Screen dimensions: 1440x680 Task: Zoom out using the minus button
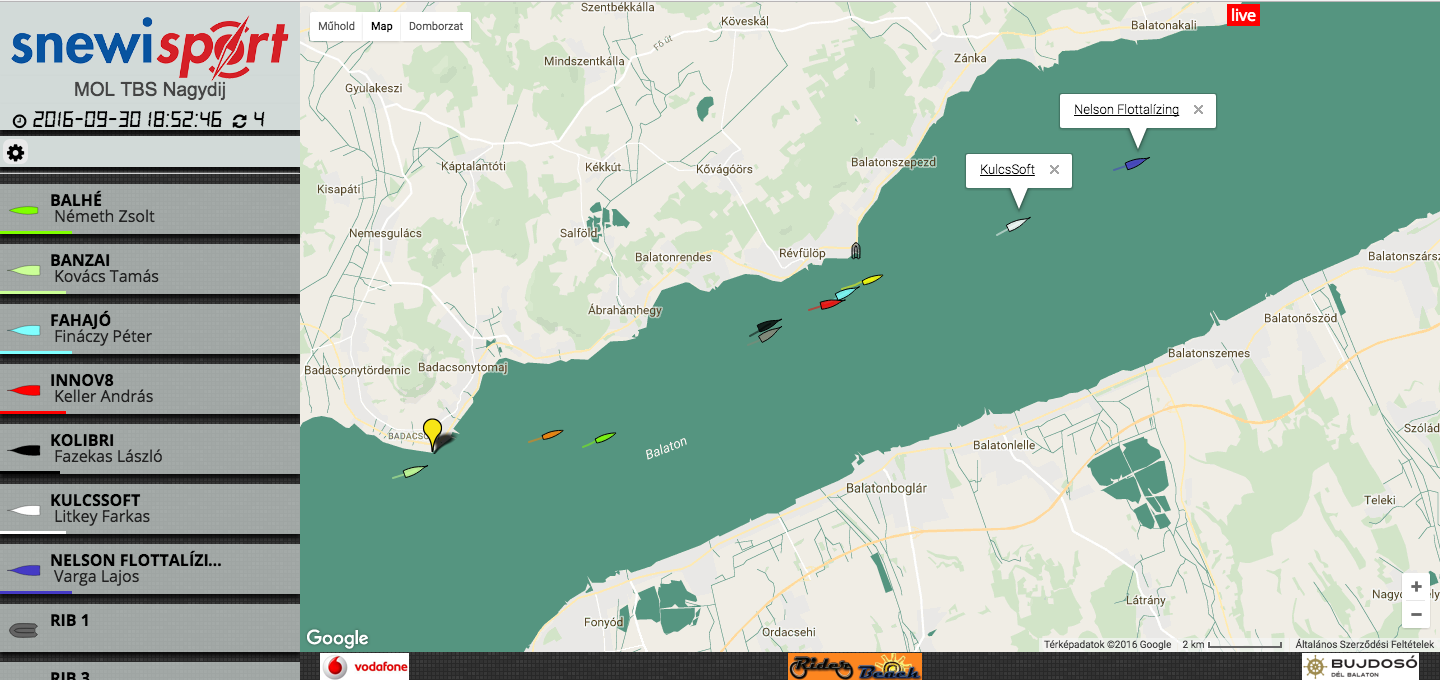(1416, 614)
